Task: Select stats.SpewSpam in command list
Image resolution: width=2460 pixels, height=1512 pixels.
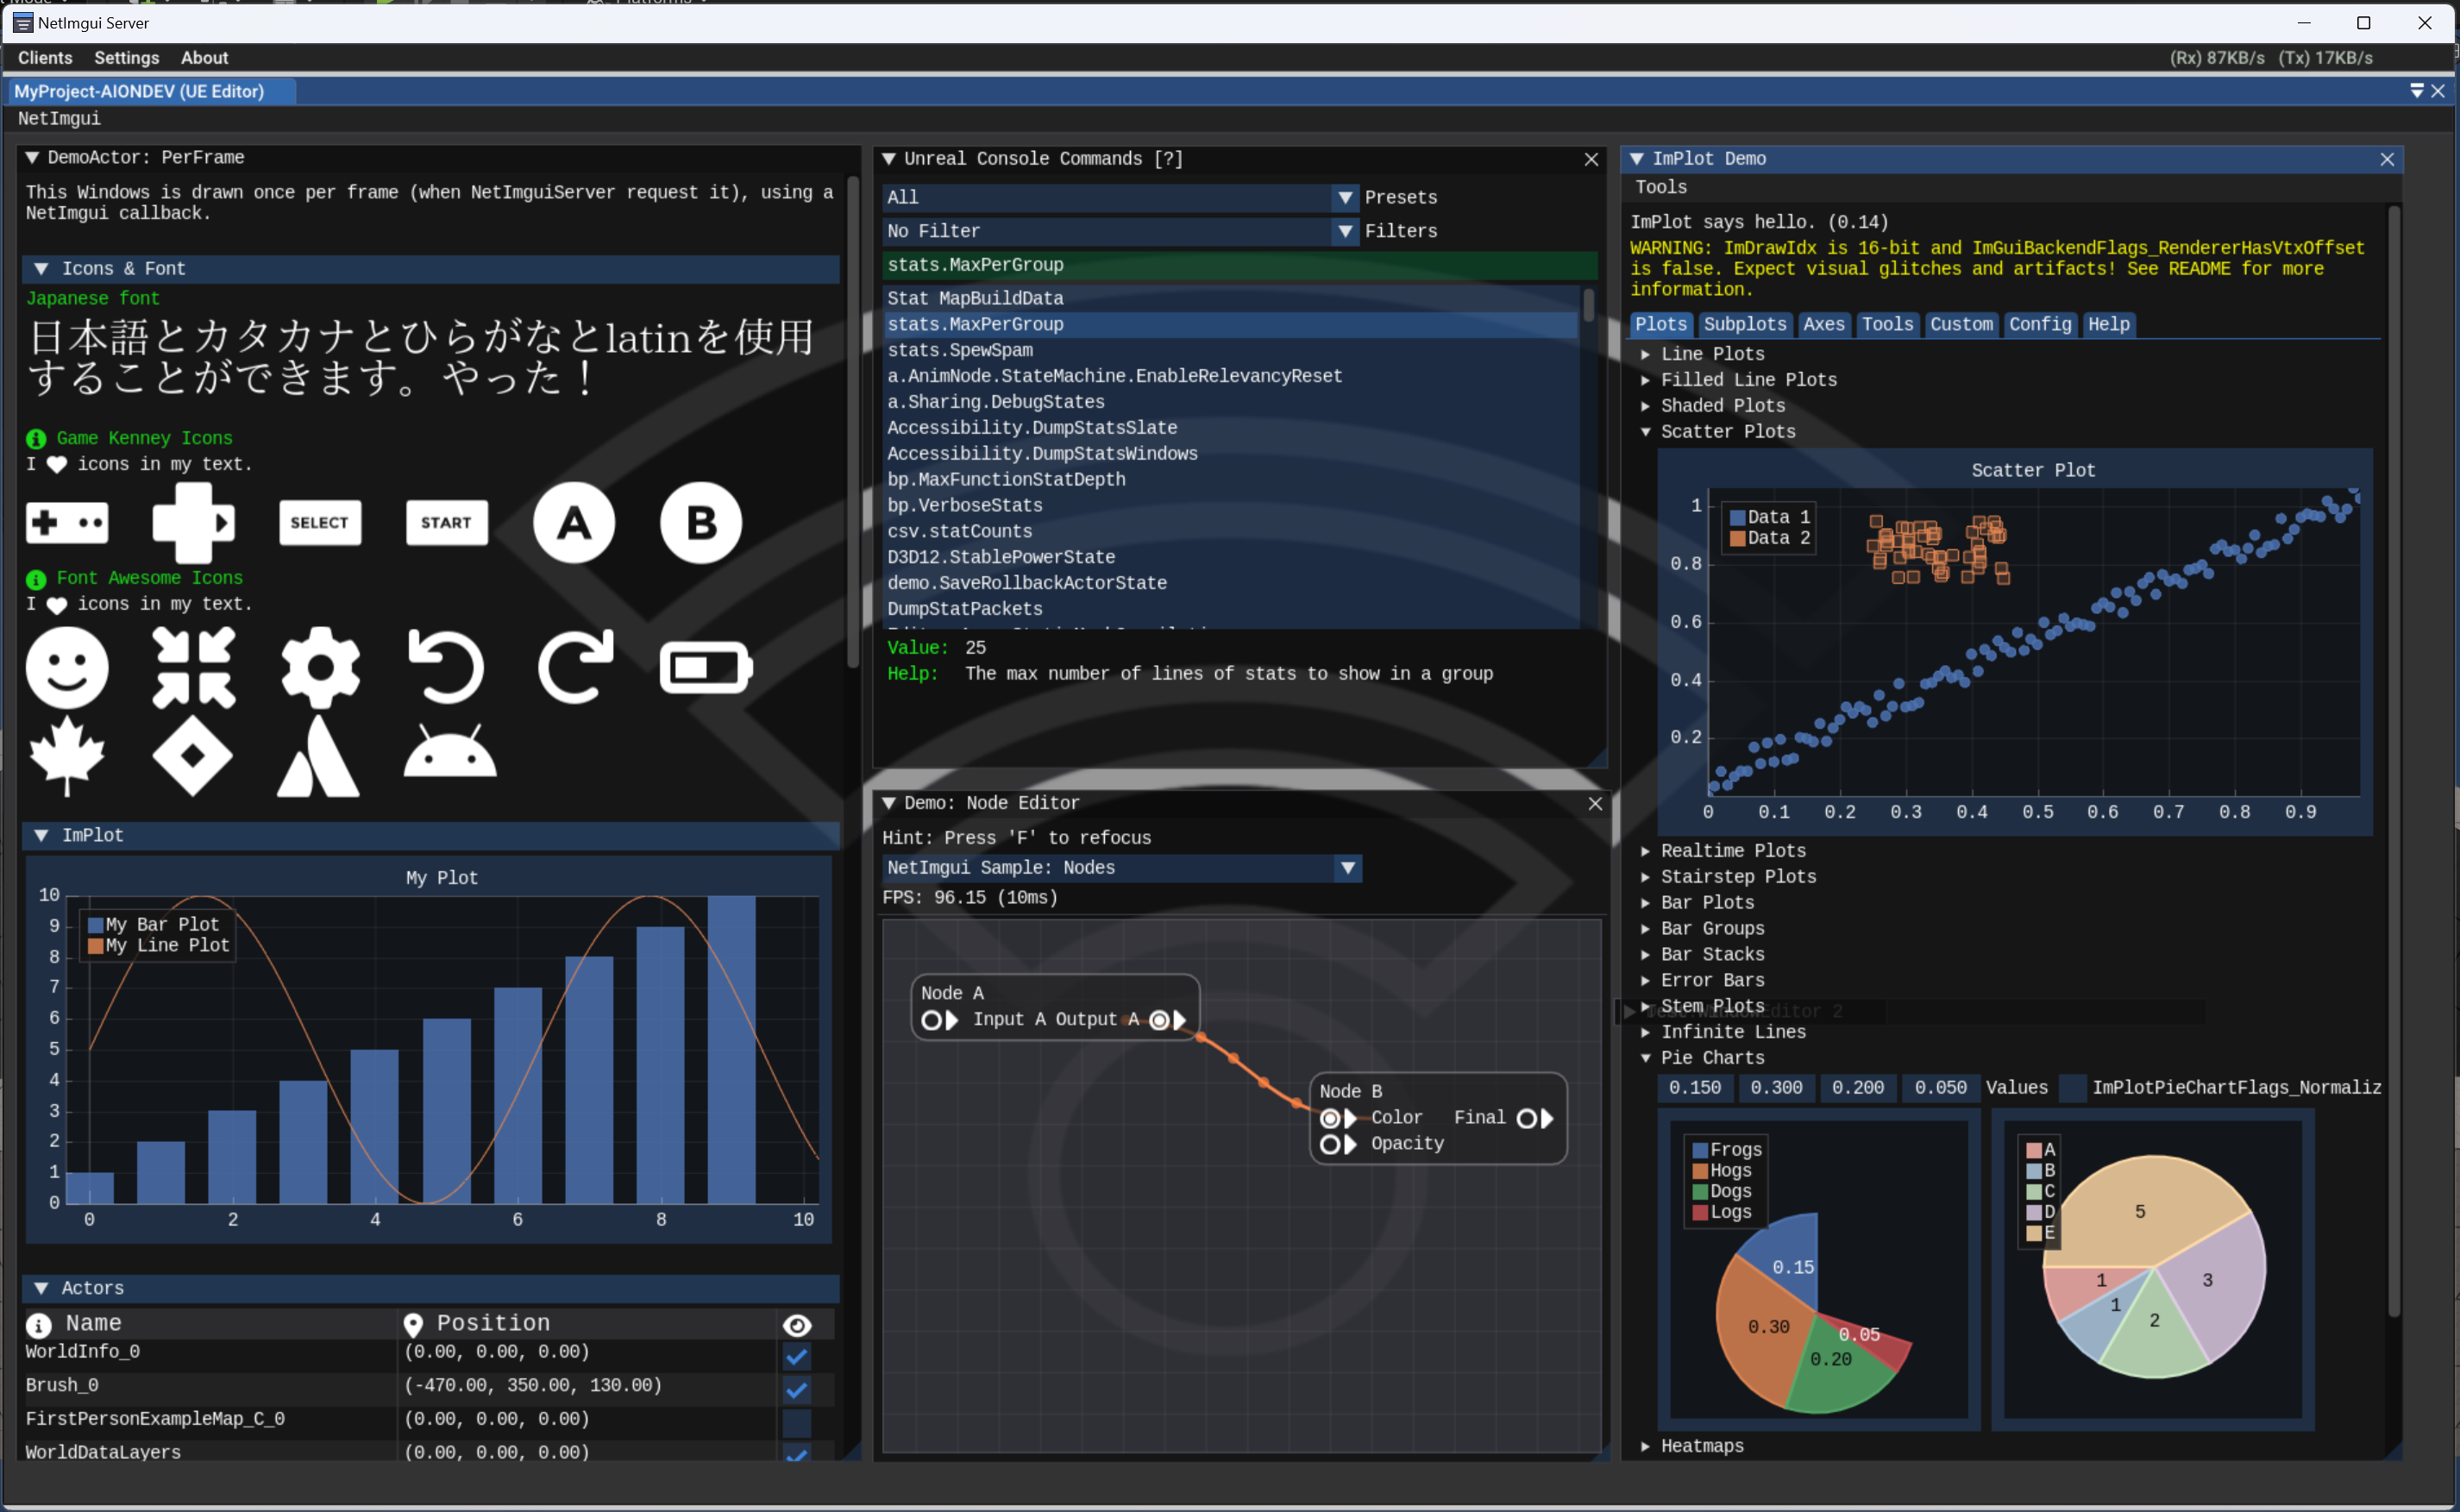Action: coord(960,350)
